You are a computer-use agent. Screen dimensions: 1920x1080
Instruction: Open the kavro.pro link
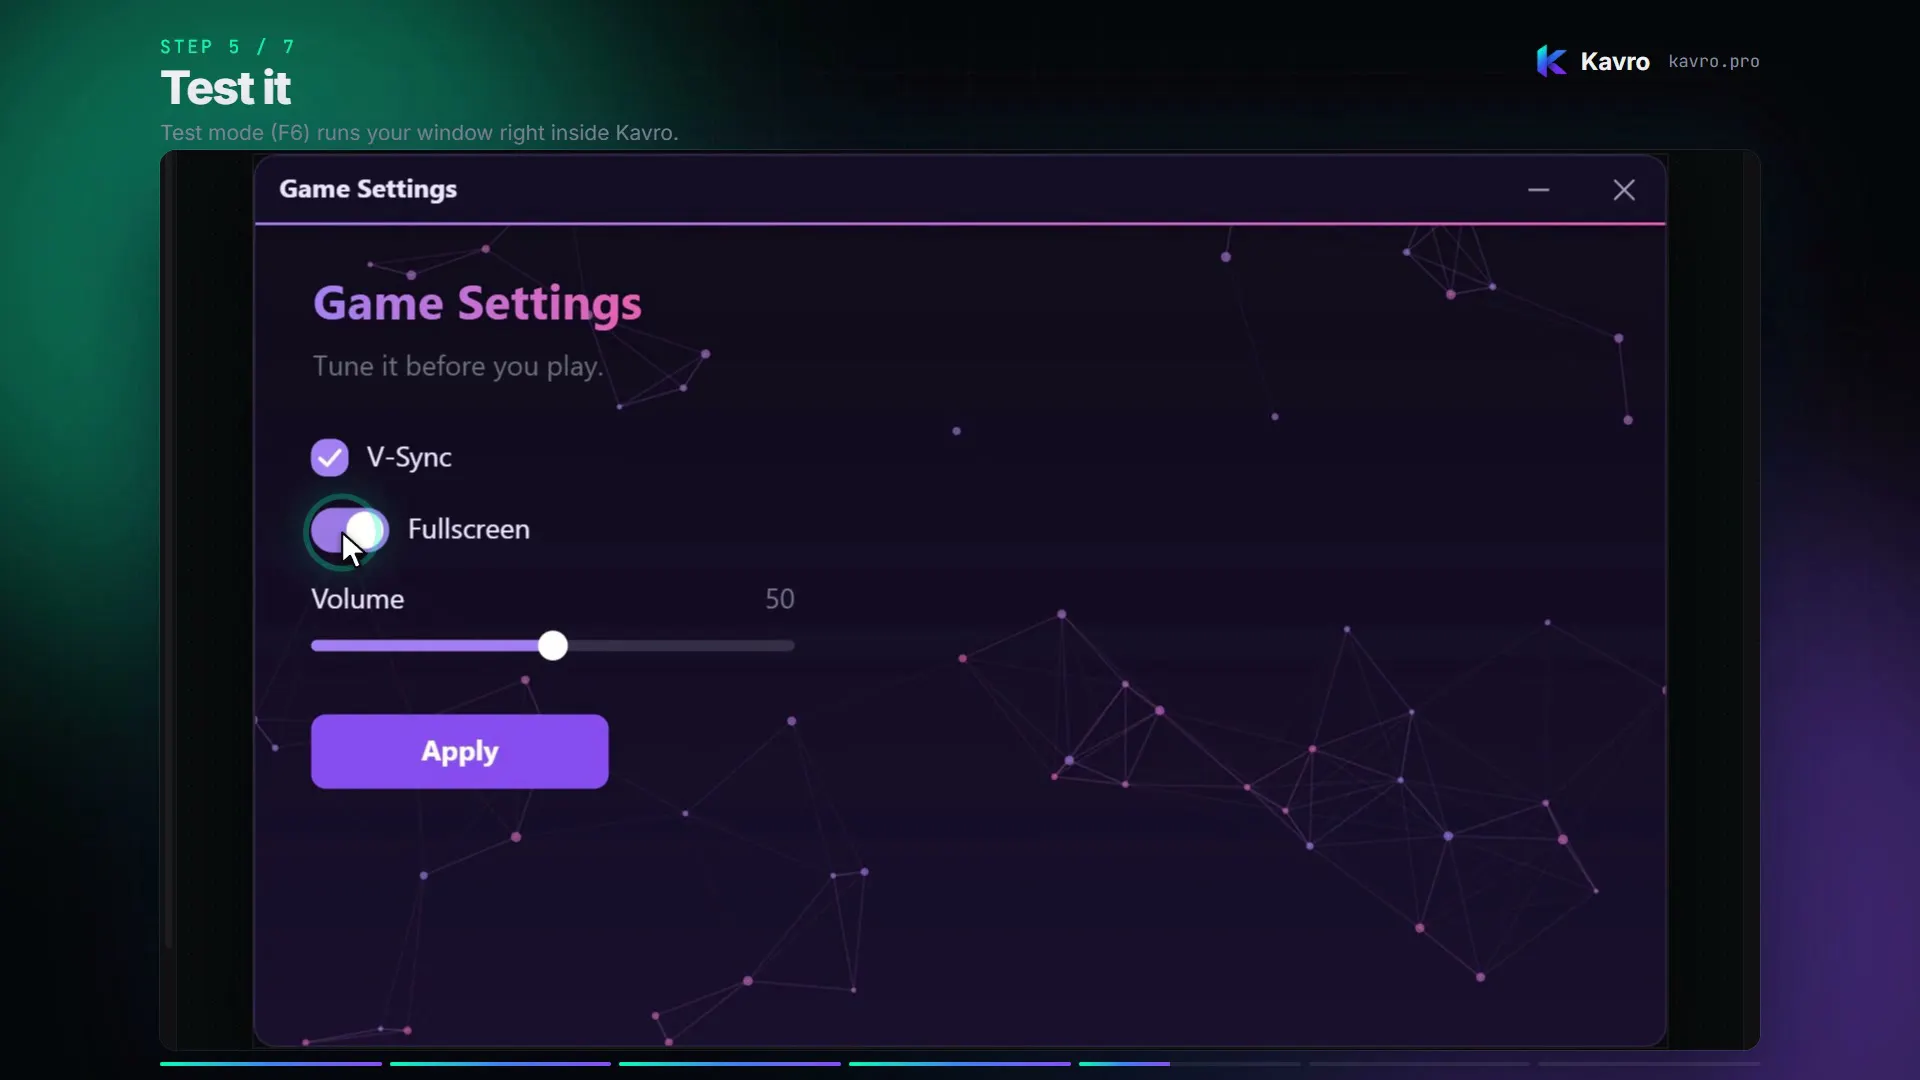click(1713, 62)
